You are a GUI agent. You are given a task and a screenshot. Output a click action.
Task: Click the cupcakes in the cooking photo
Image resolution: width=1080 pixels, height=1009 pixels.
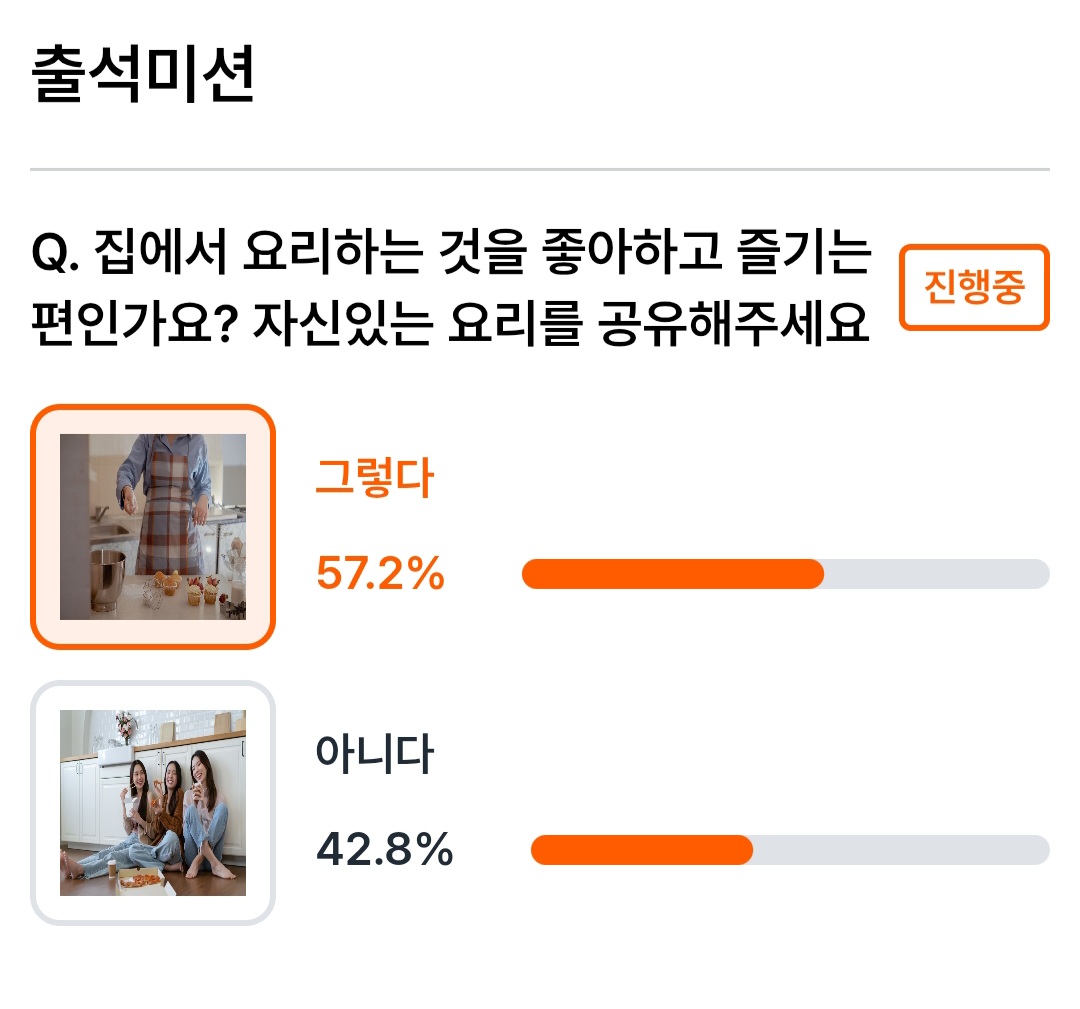[x=187, y=589]
